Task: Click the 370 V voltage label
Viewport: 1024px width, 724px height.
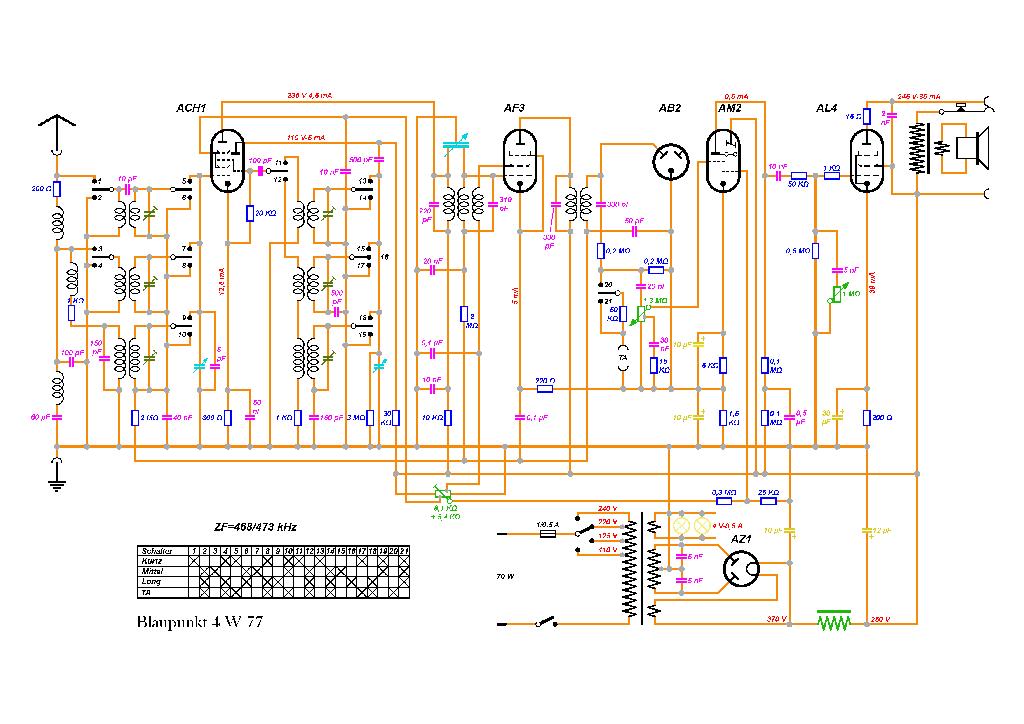Action: point(776,619)
